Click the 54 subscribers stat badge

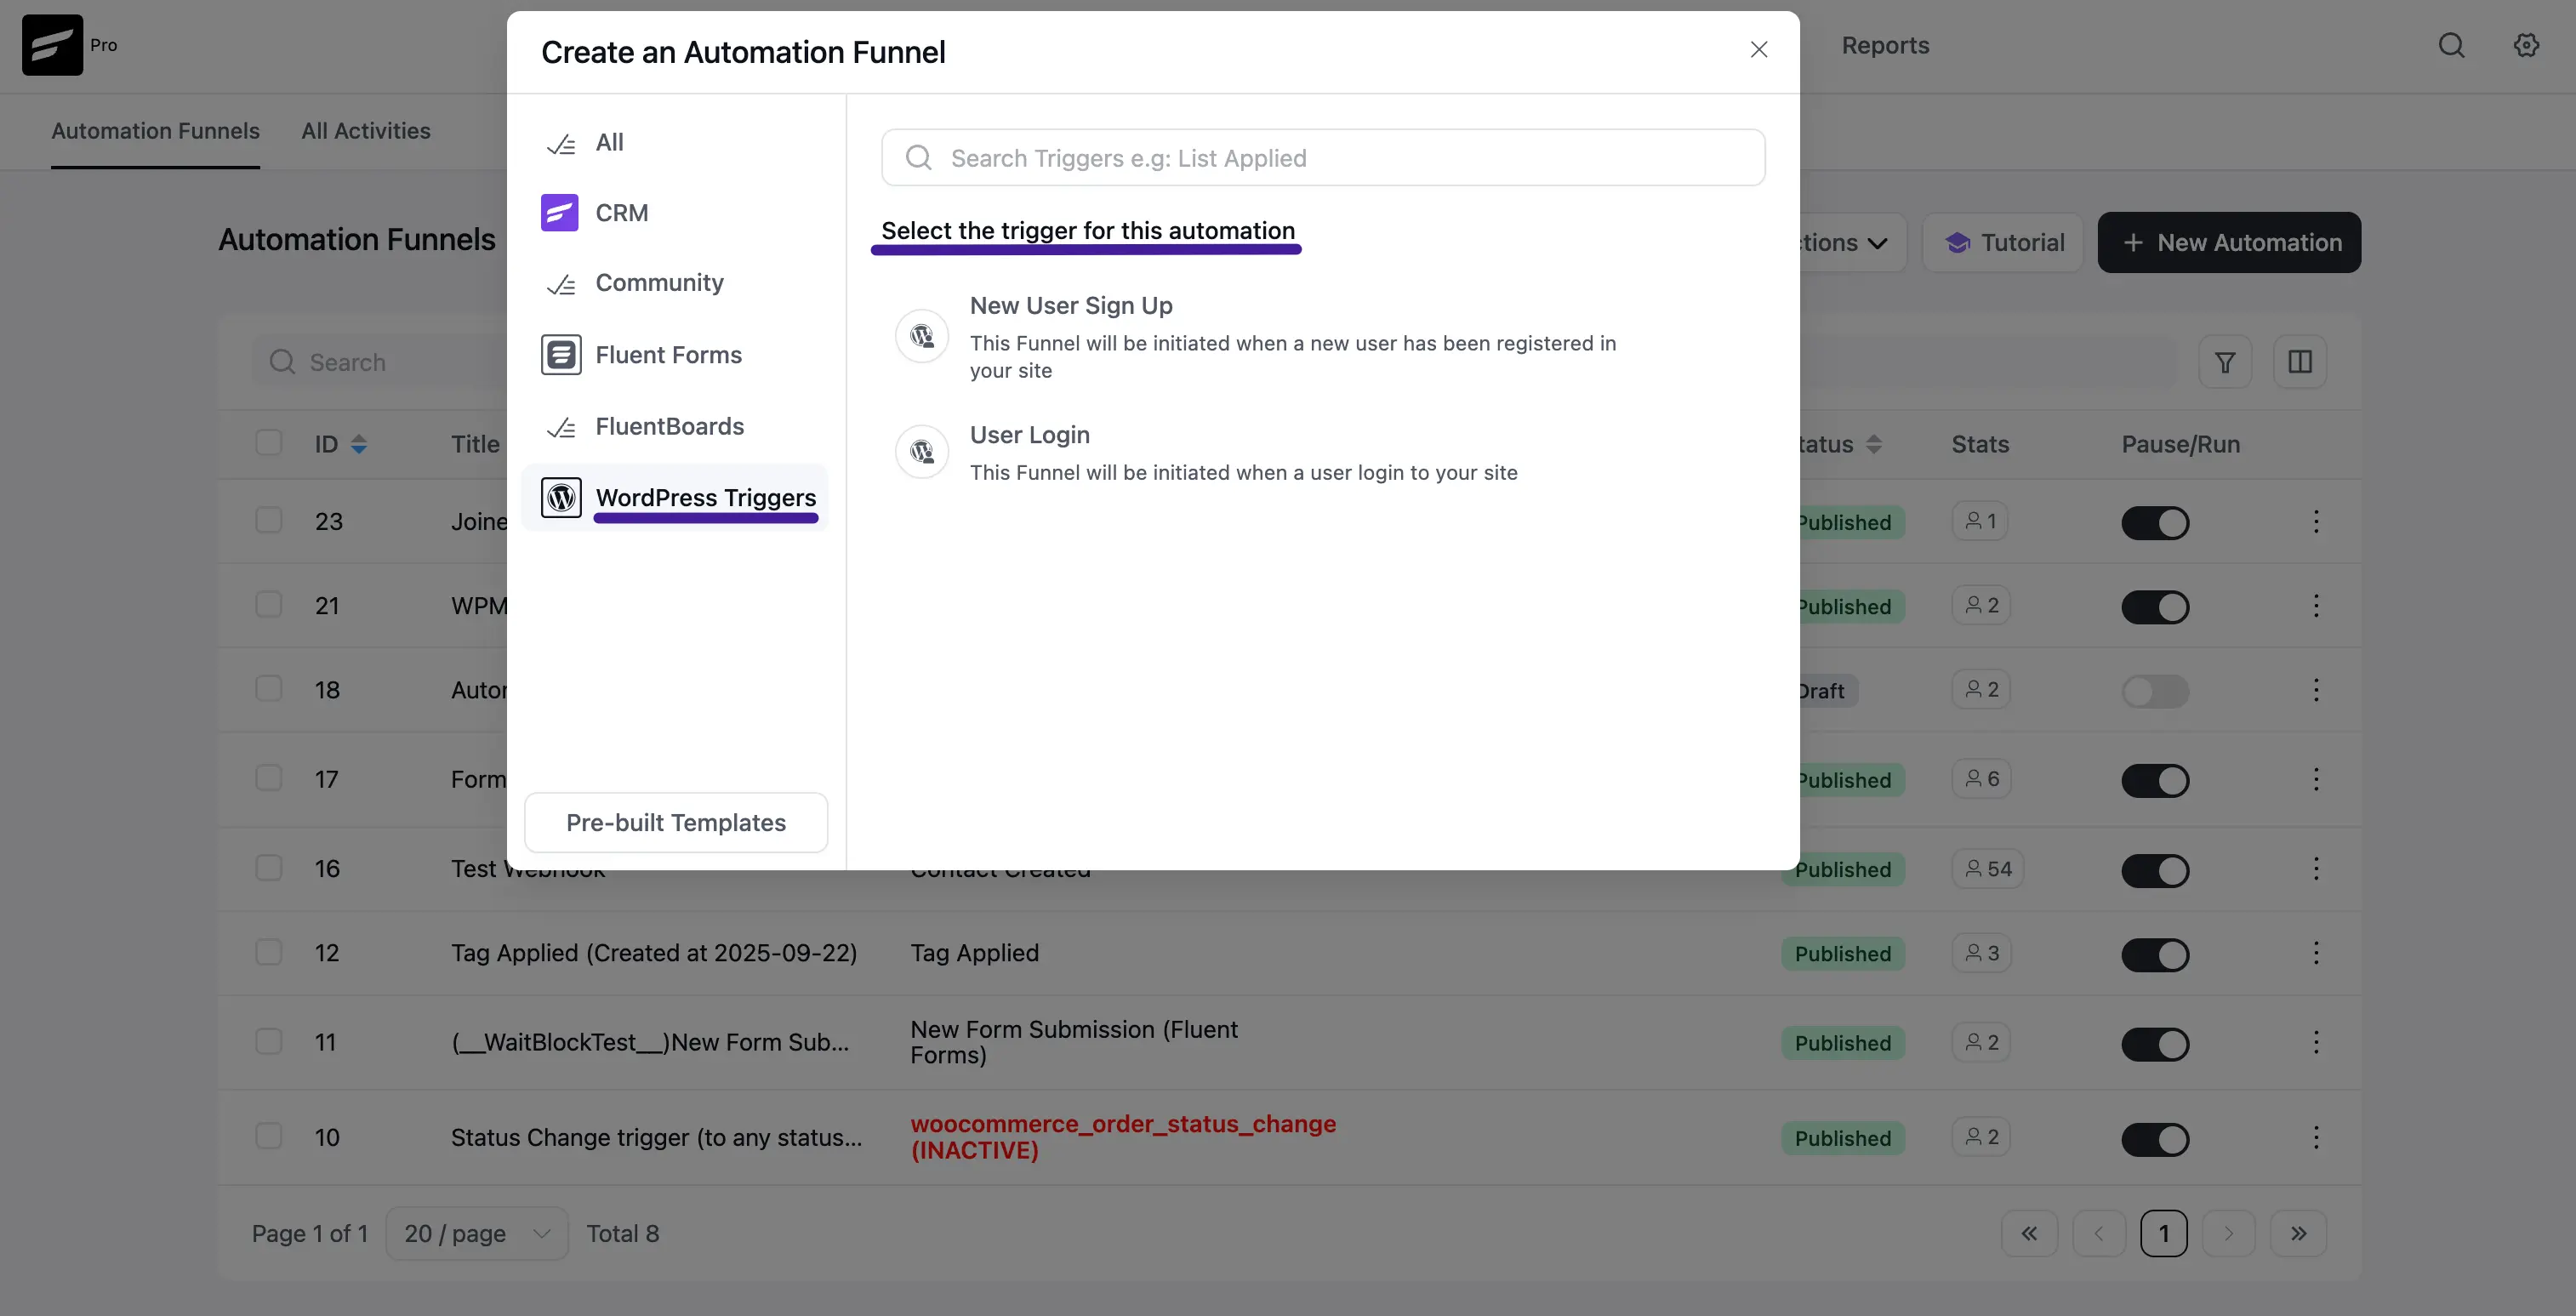[1987, 868]
